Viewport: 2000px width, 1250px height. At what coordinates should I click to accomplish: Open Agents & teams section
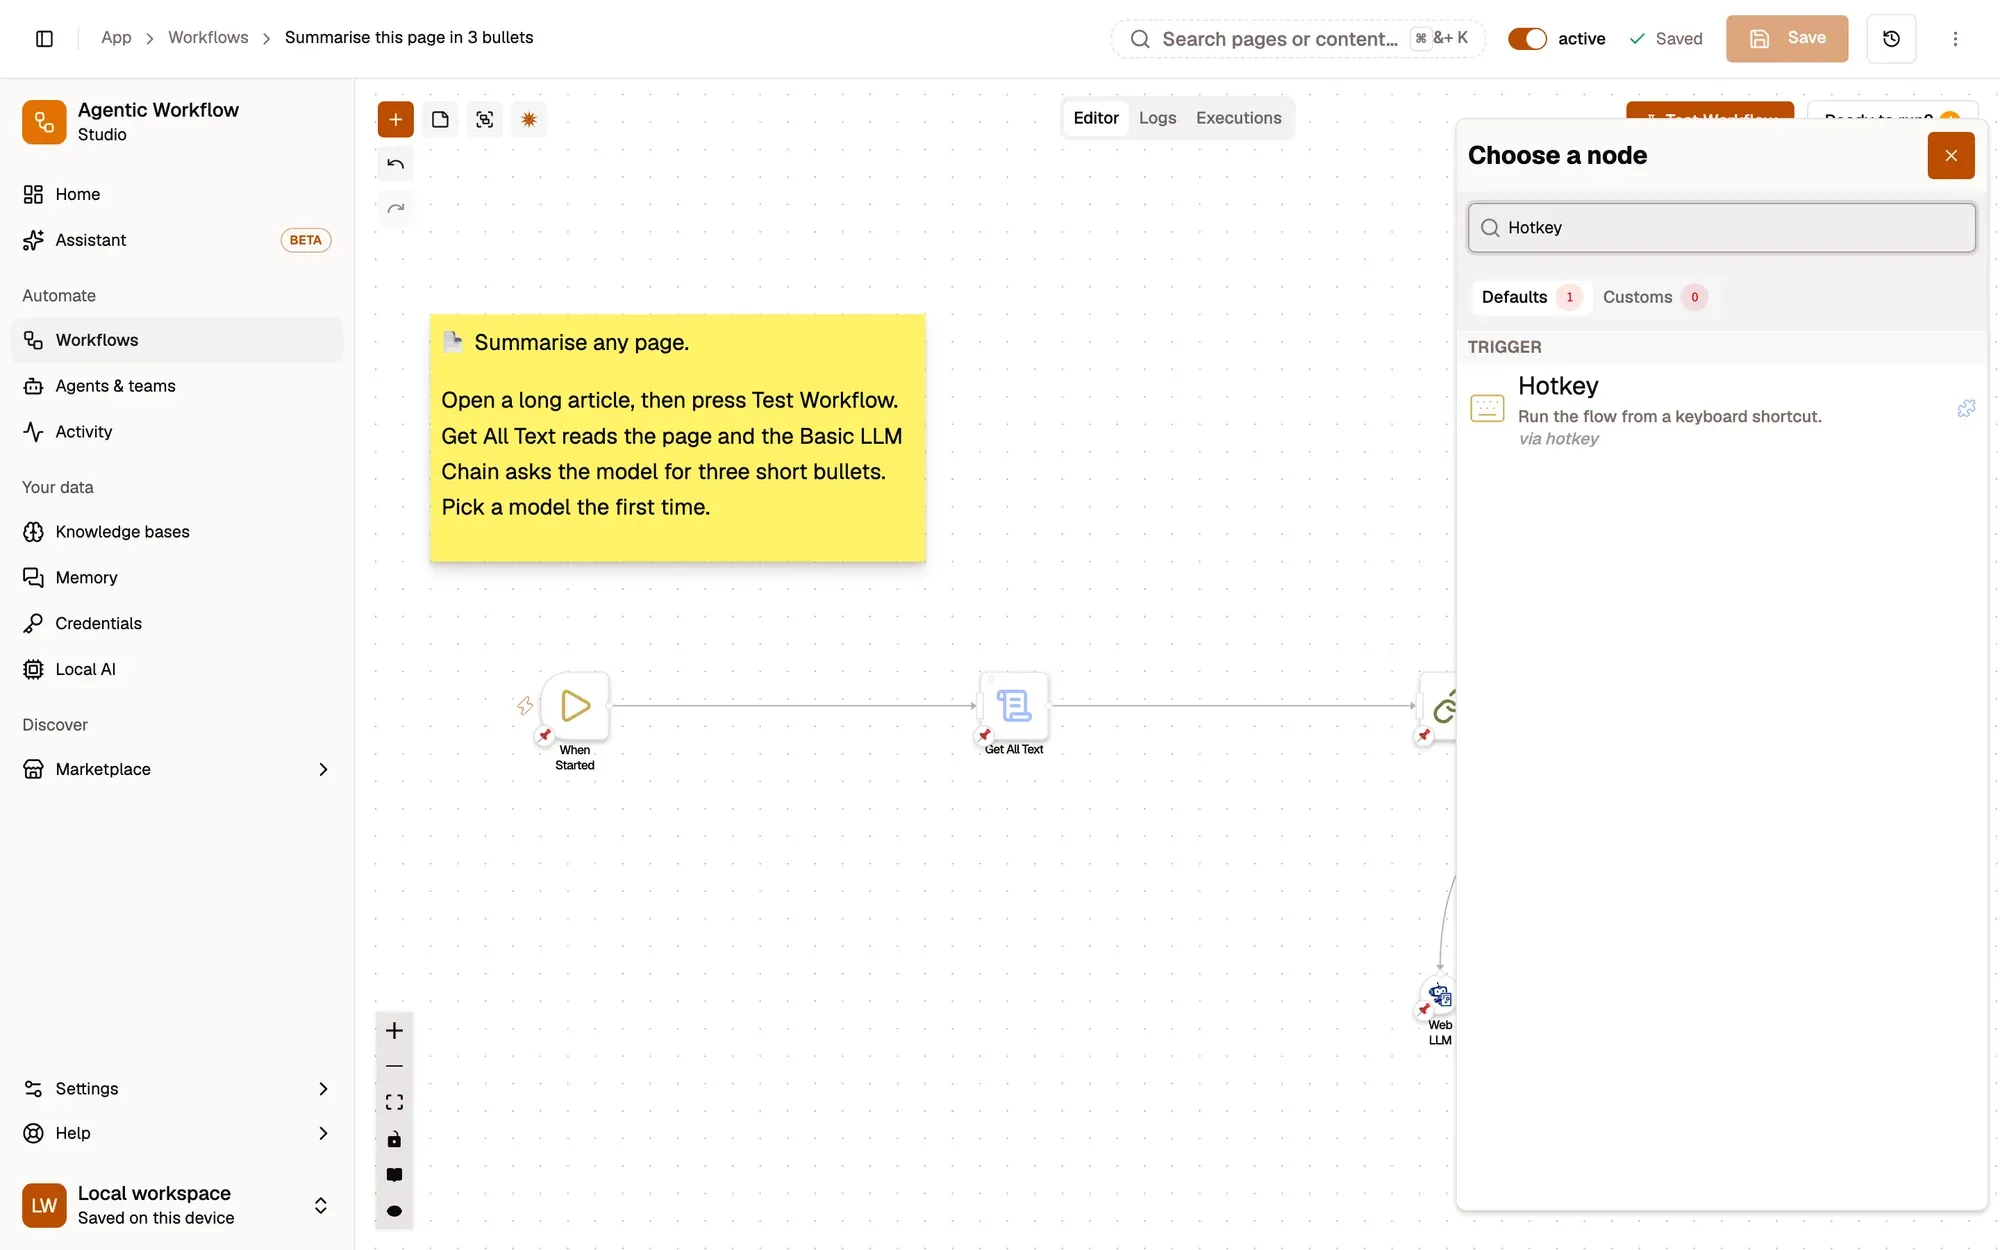pos(177,386)
